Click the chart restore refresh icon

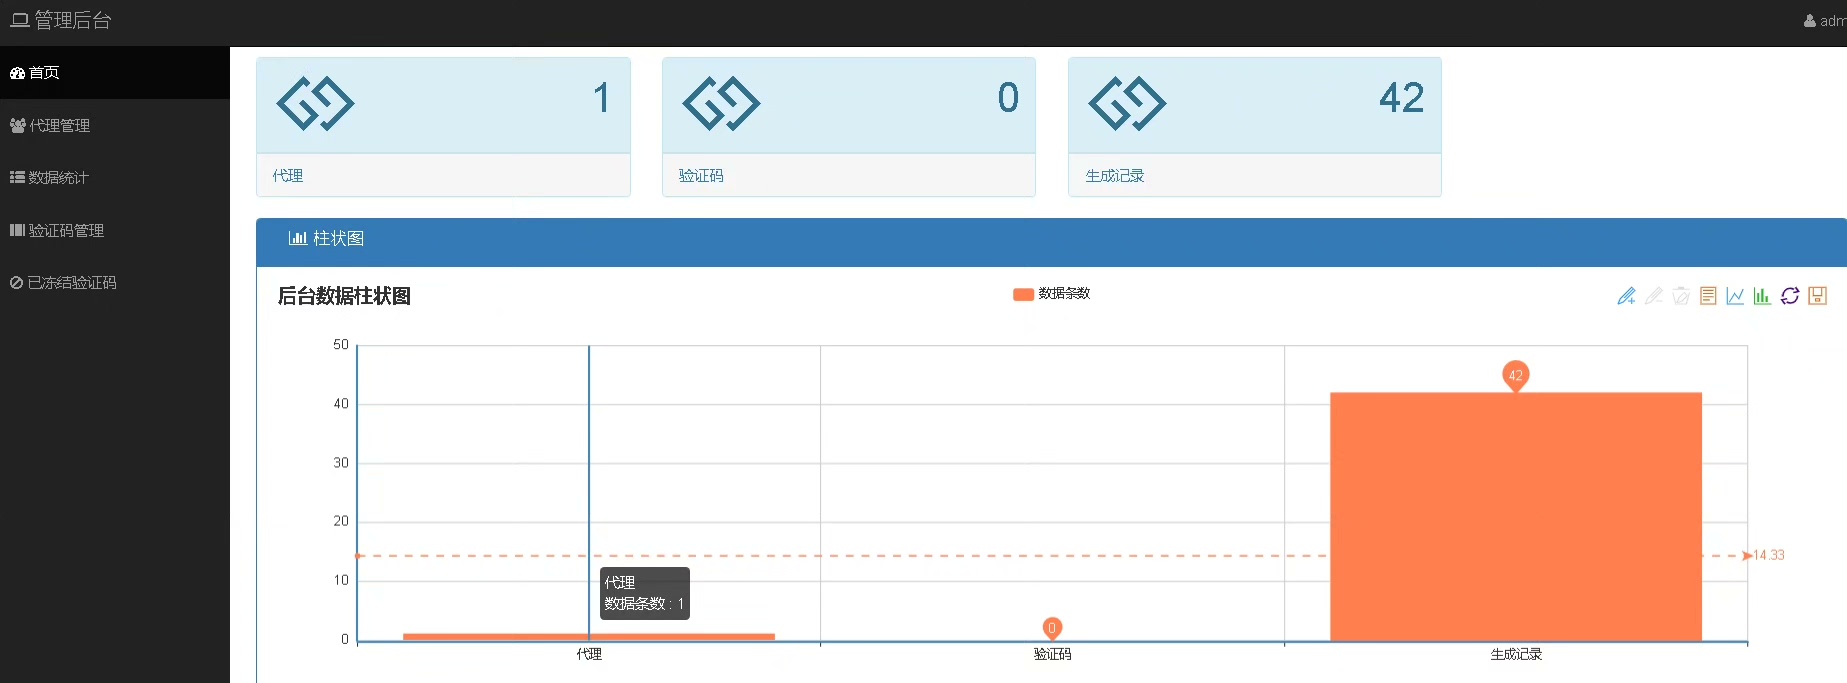[x=1790, y=296]
